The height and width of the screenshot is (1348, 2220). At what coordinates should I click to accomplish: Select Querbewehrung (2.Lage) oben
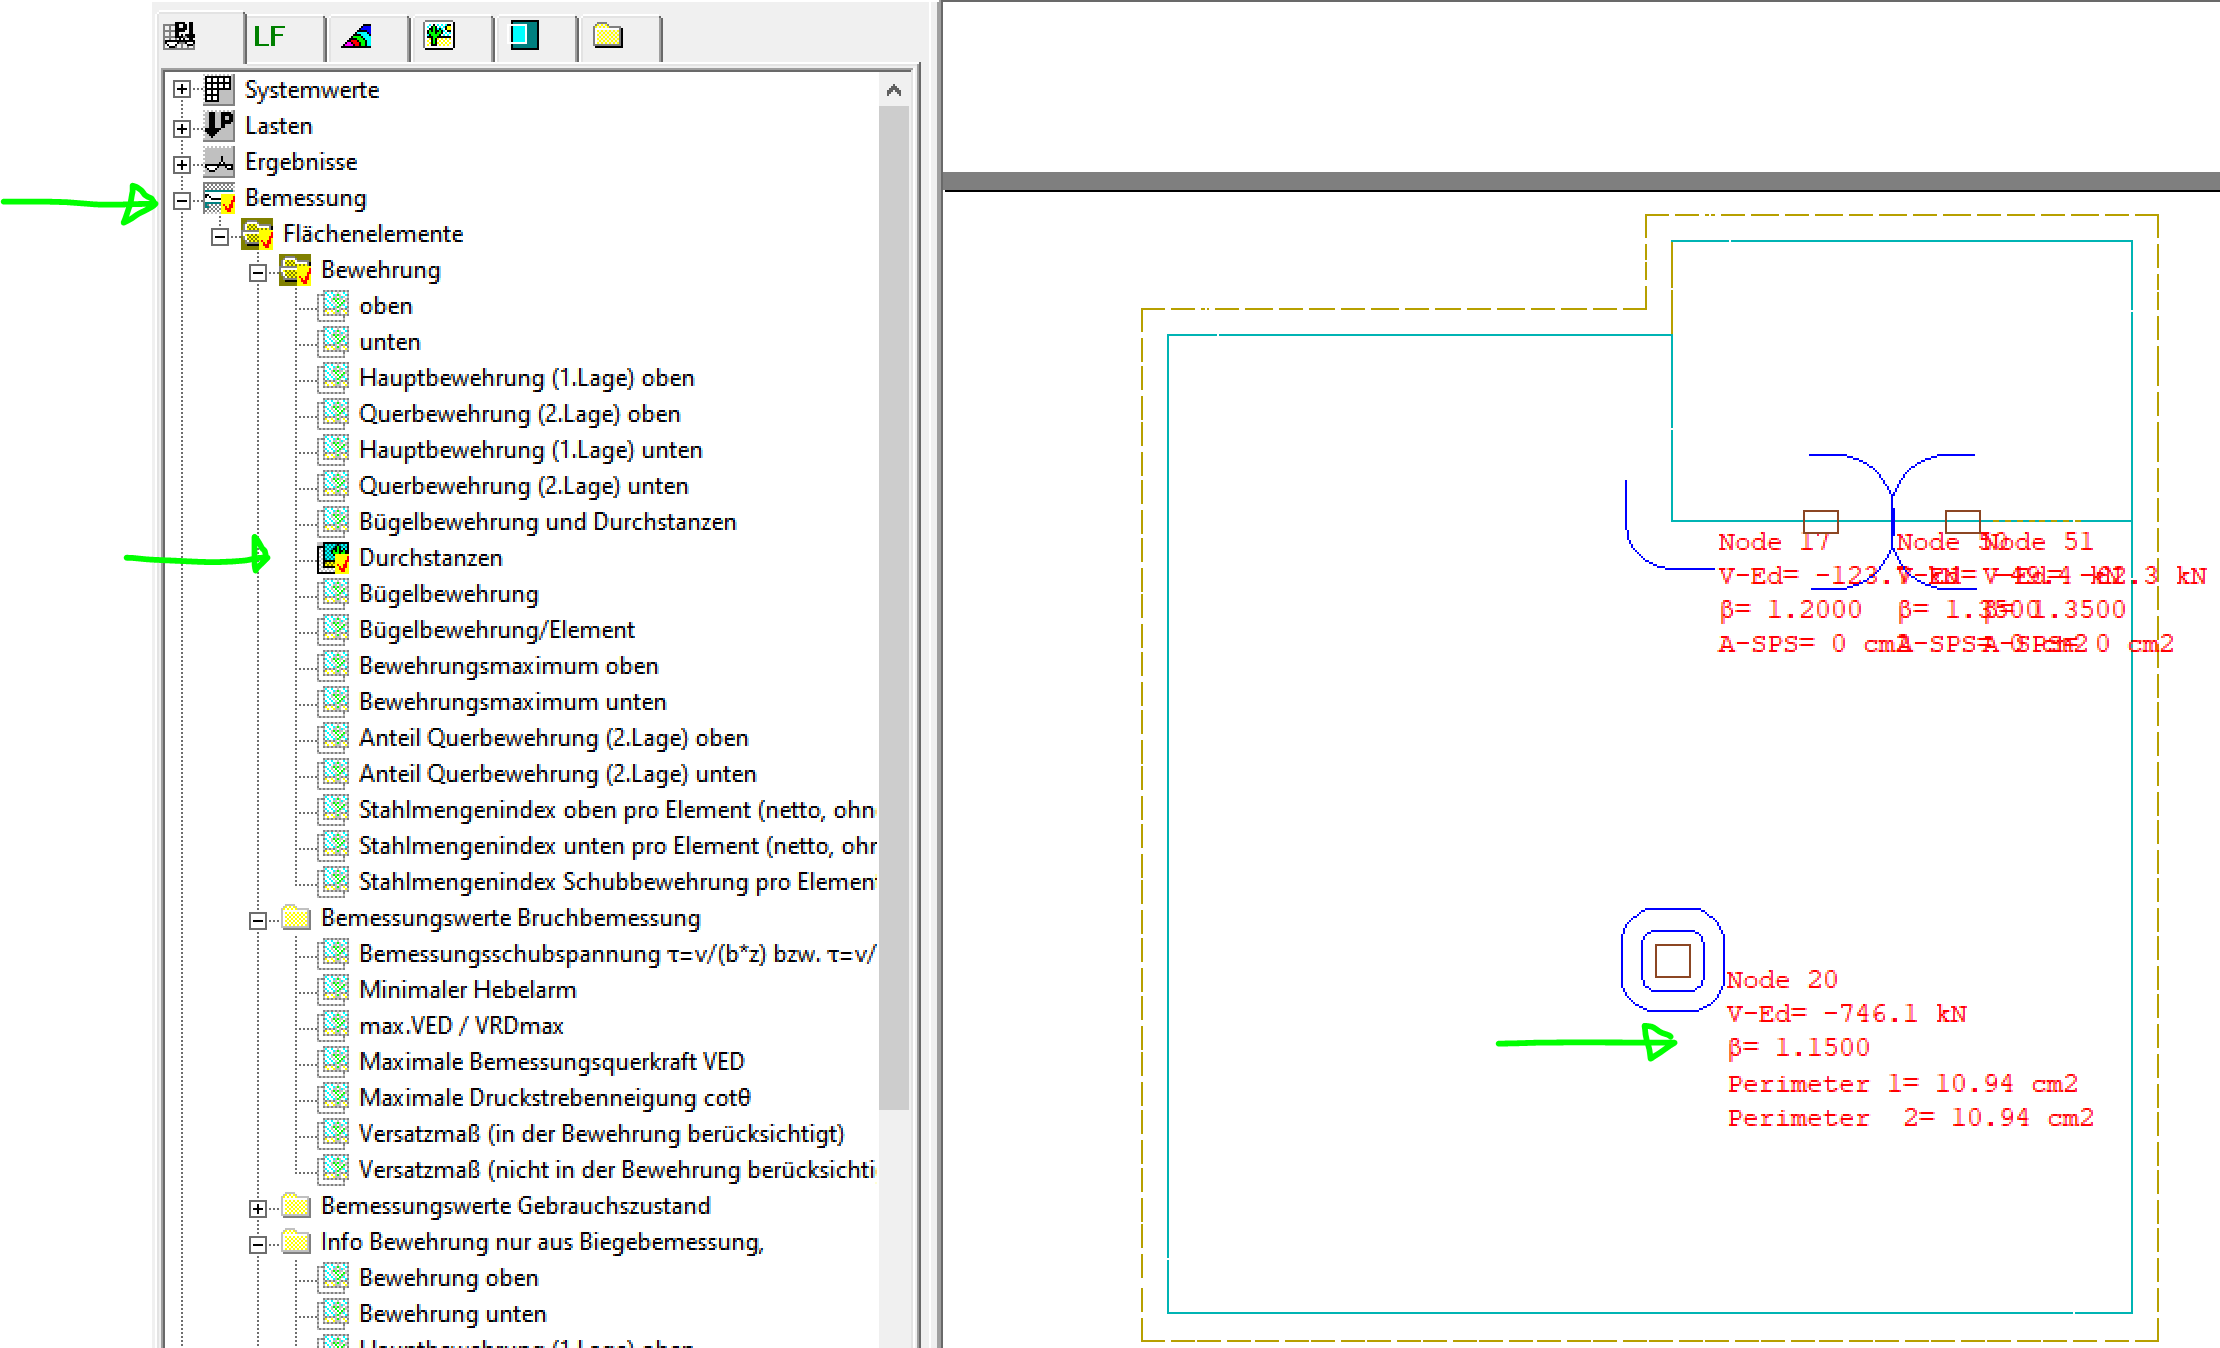click(x=519, y=414)
